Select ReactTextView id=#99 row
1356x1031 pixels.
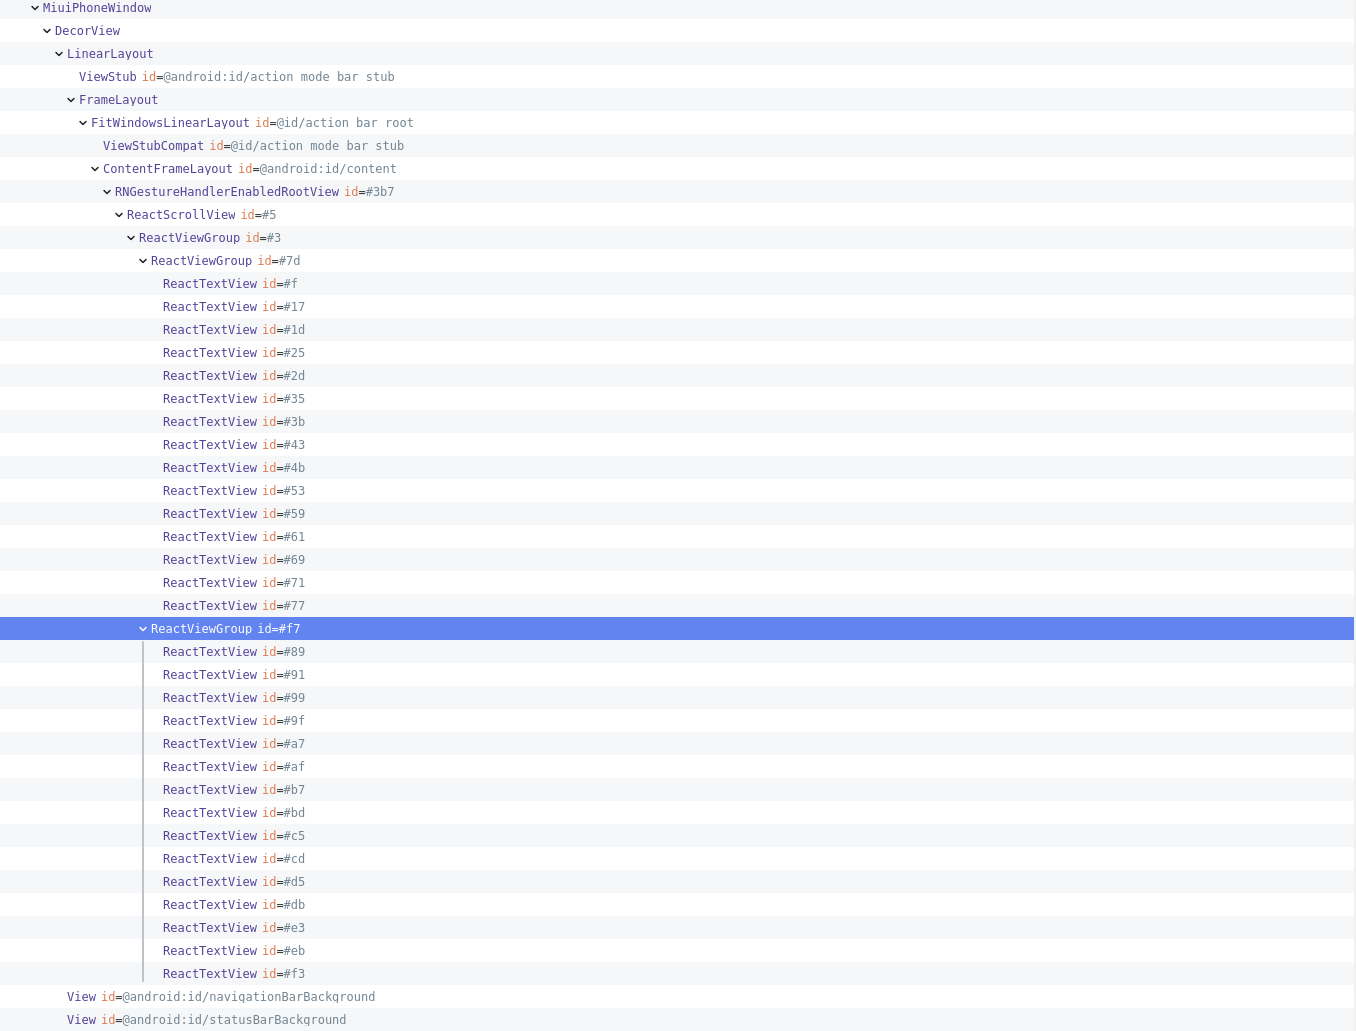(677, 698)
